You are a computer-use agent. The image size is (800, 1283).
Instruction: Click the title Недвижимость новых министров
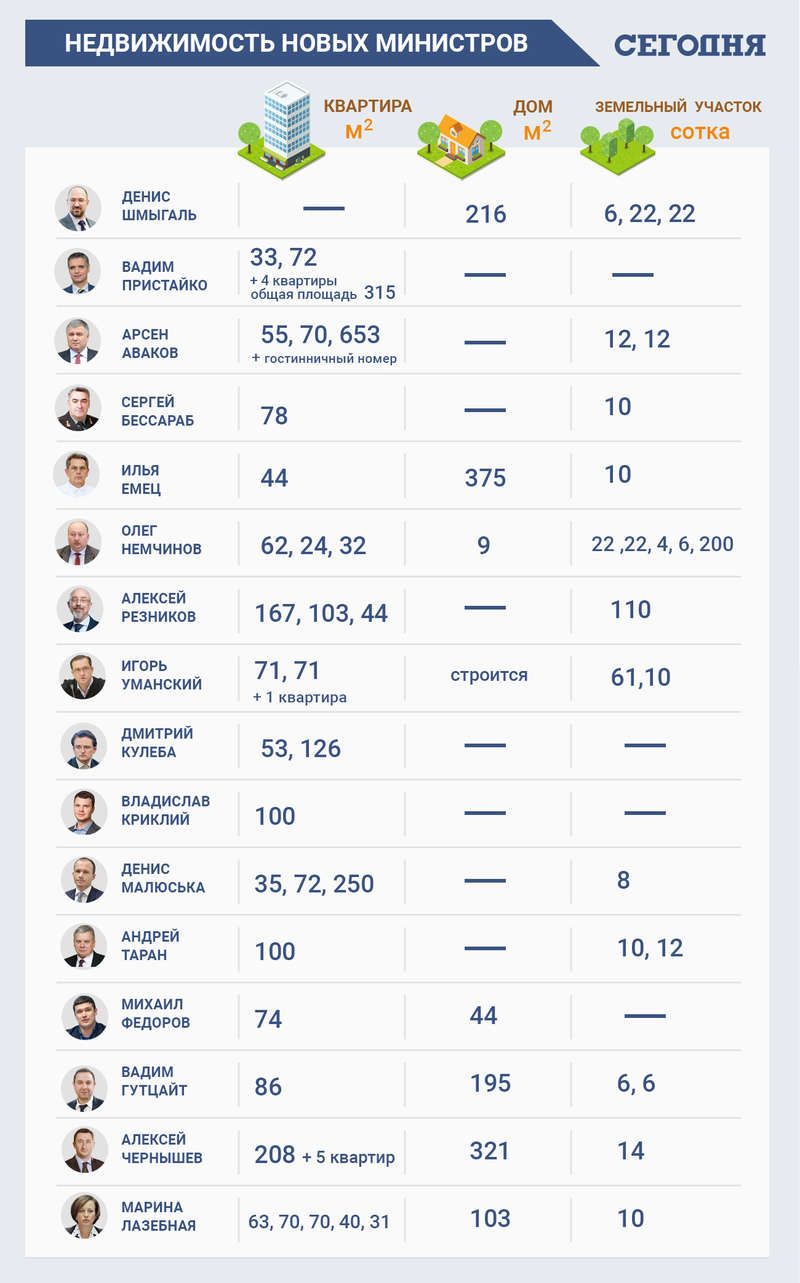click(x=296, y=43)
